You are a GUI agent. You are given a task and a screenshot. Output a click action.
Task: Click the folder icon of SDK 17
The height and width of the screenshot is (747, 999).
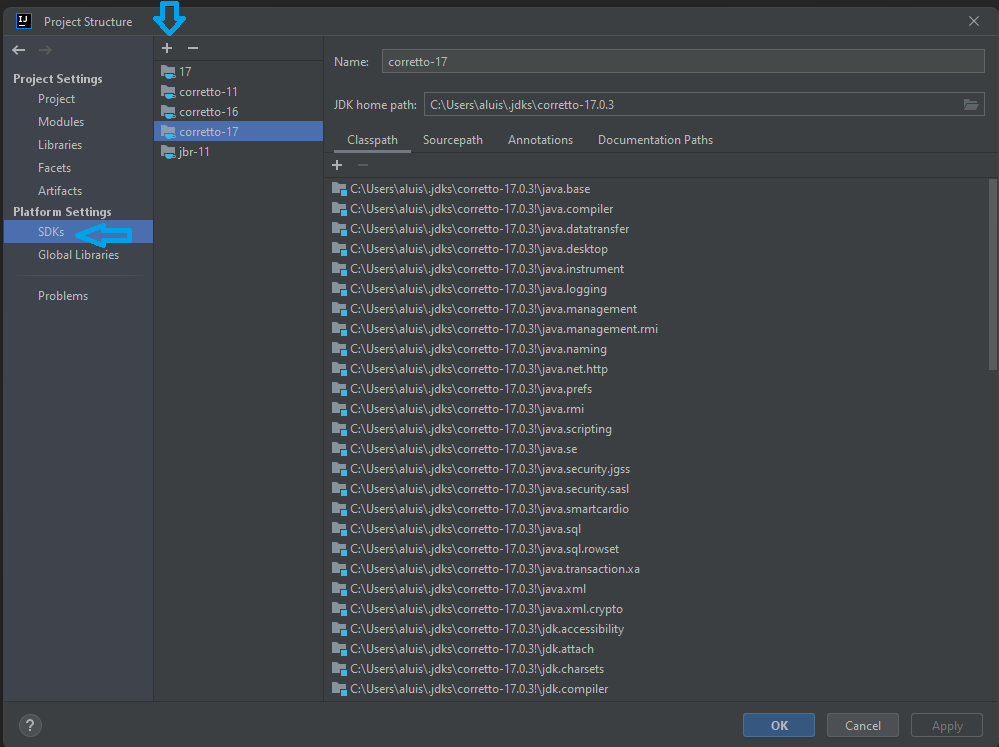[168, 71]
